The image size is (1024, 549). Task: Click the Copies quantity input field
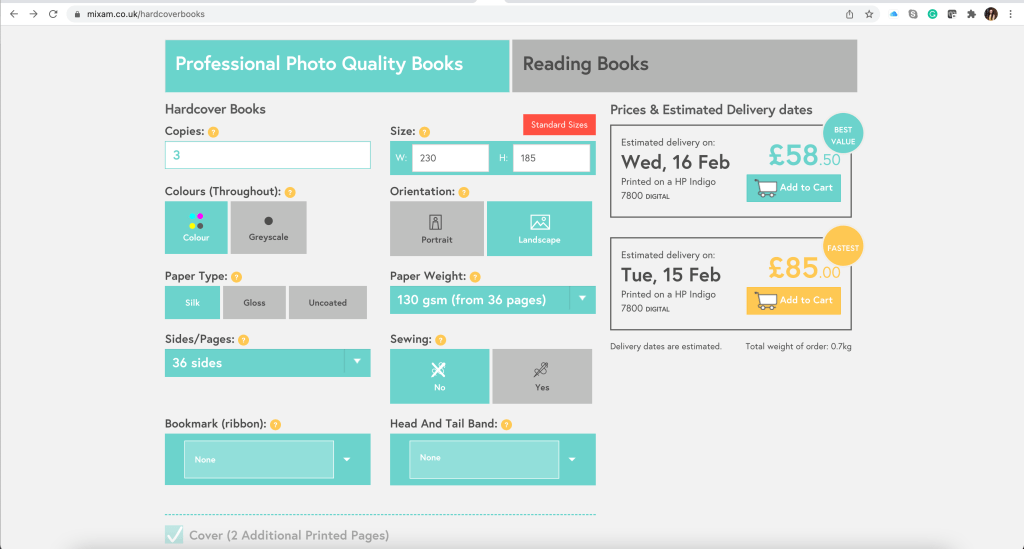click(267, 155)
